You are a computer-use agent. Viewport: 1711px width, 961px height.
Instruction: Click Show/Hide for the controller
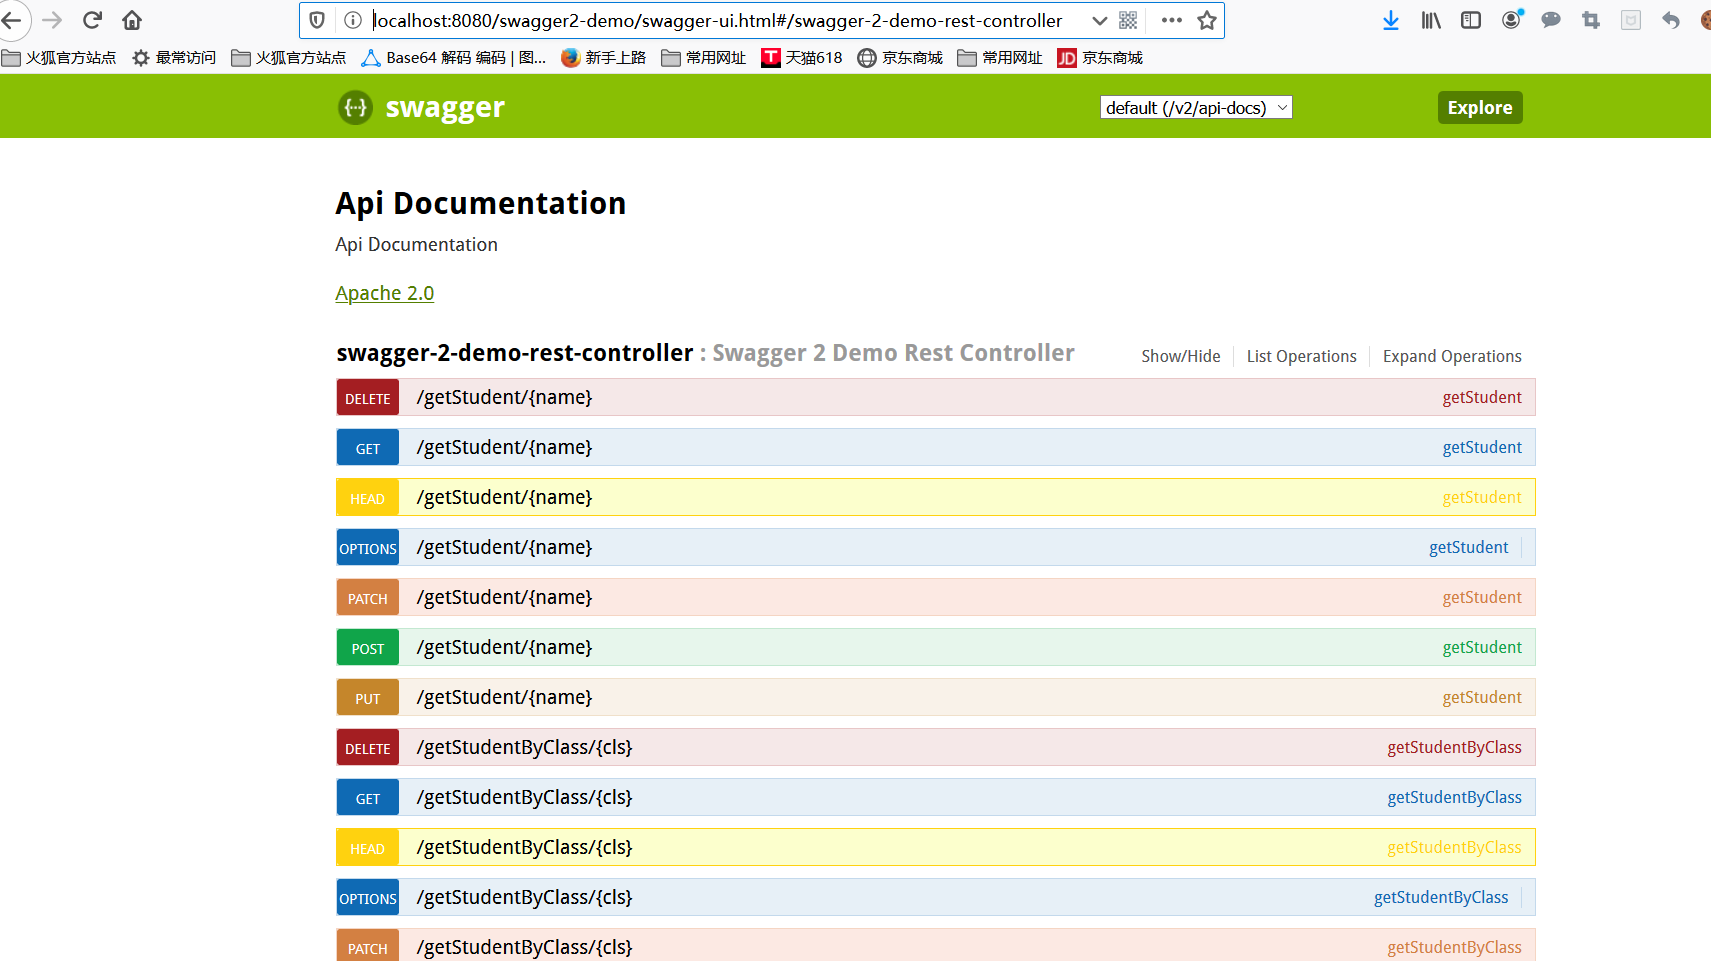click(x=1181, y=356)
